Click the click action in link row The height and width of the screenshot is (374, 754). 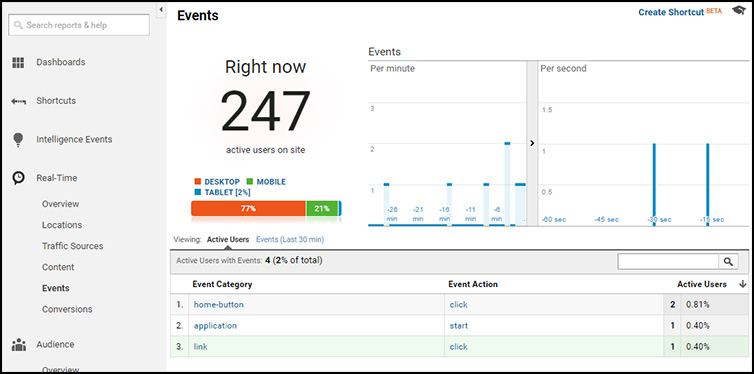(459, 347)
